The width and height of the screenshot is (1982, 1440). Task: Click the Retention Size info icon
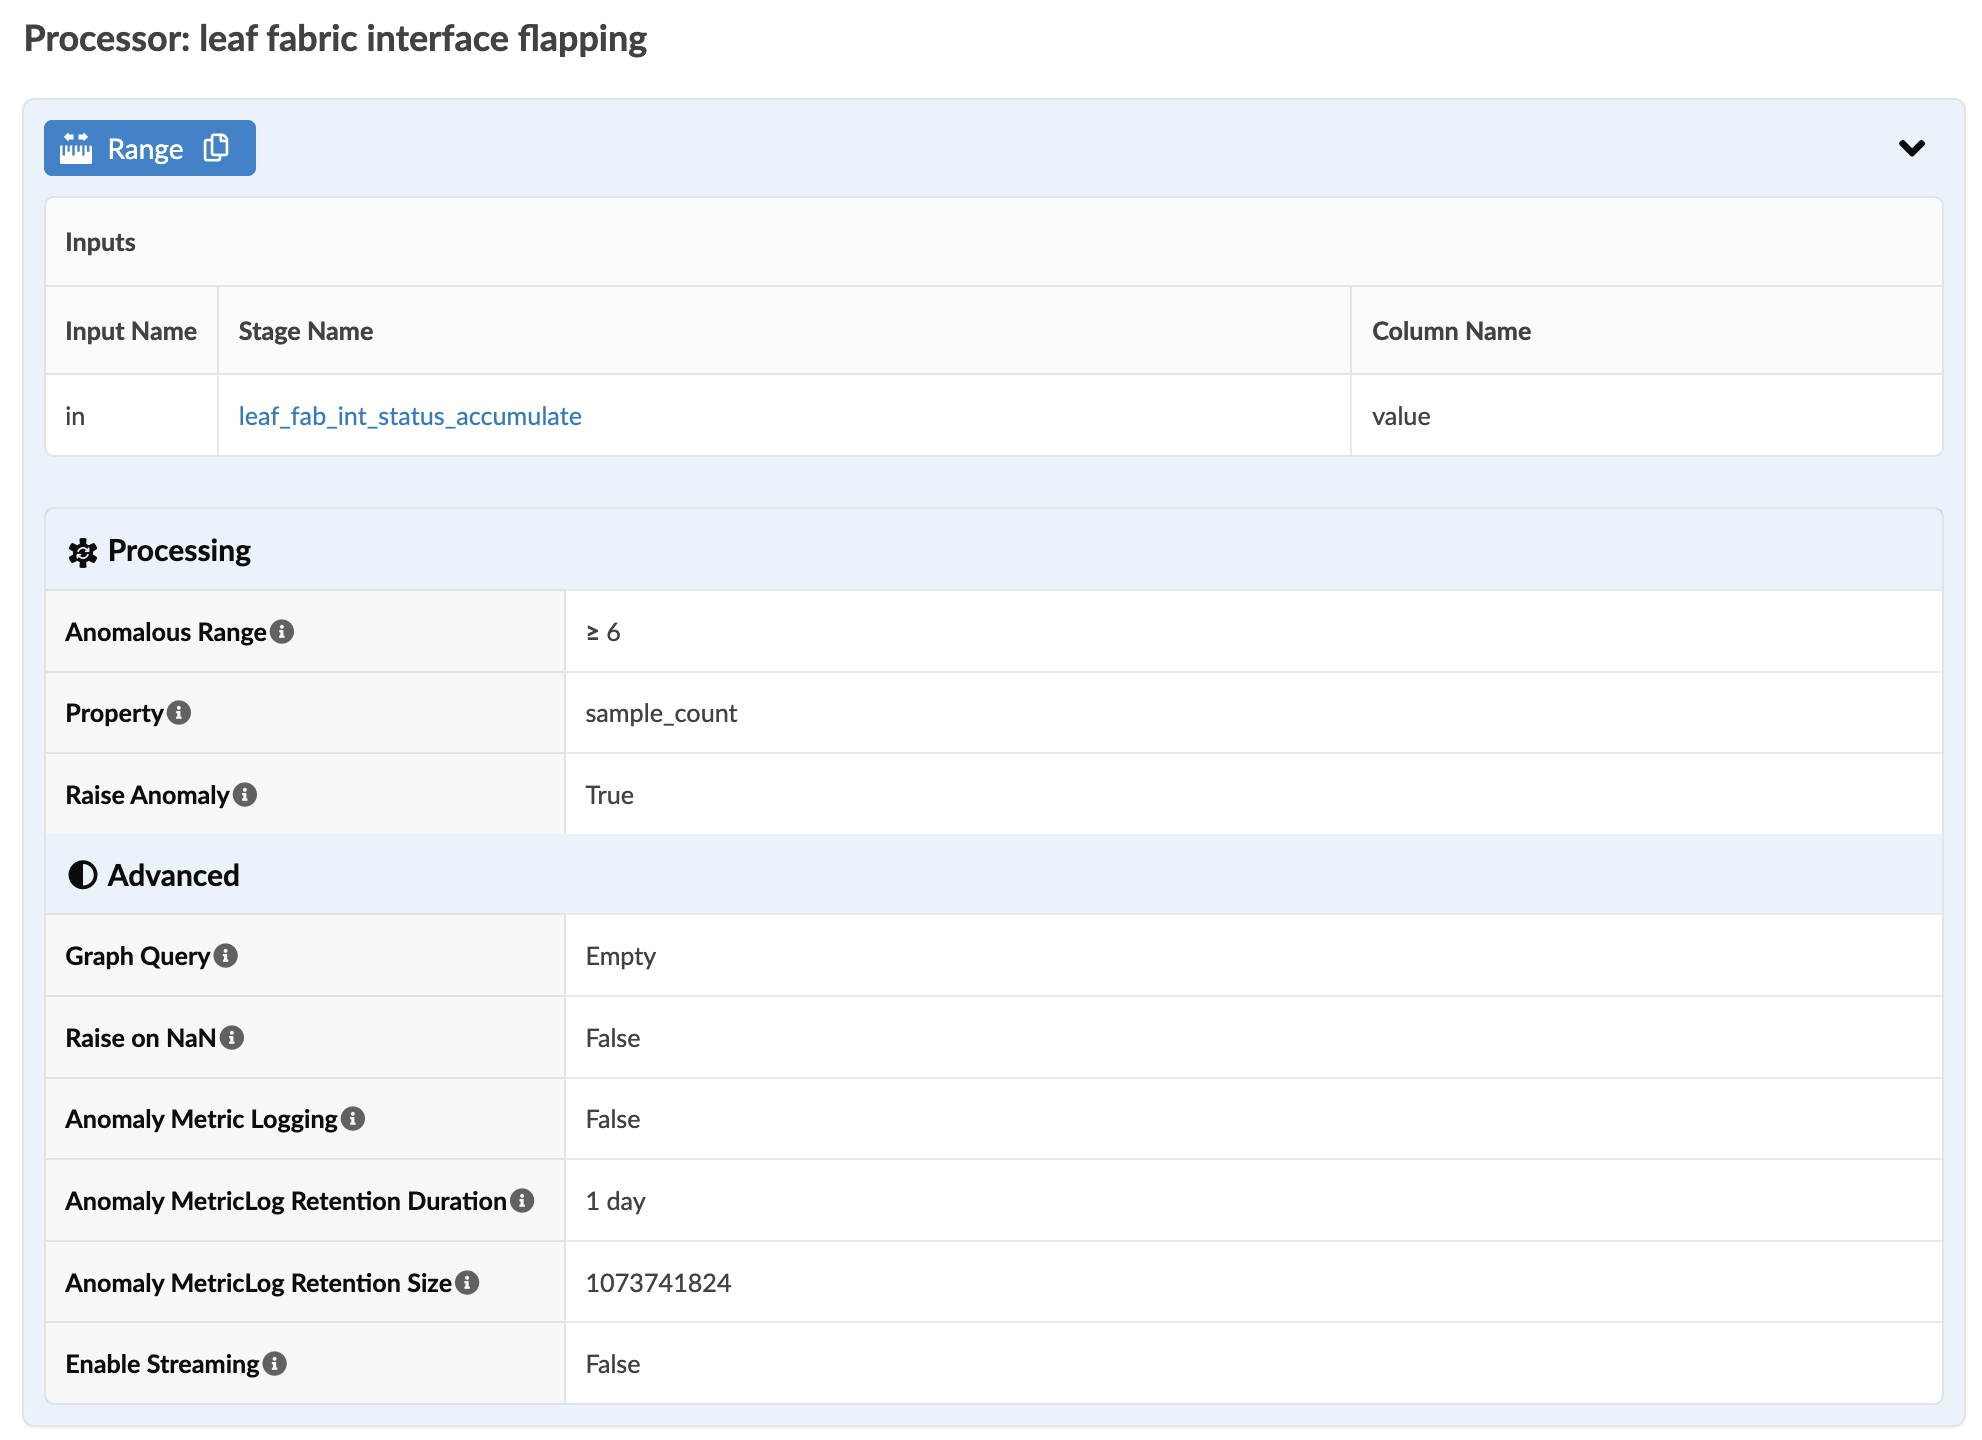[x=467, y=1283]
